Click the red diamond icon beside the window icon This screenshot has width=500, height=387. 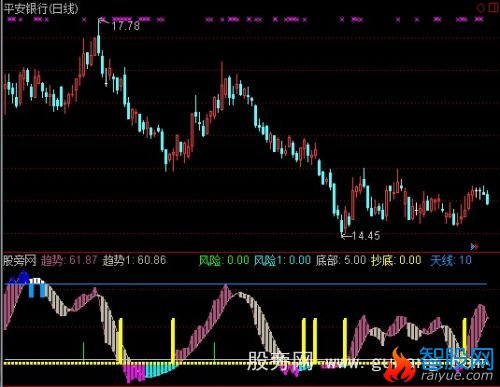click(480, 8)
